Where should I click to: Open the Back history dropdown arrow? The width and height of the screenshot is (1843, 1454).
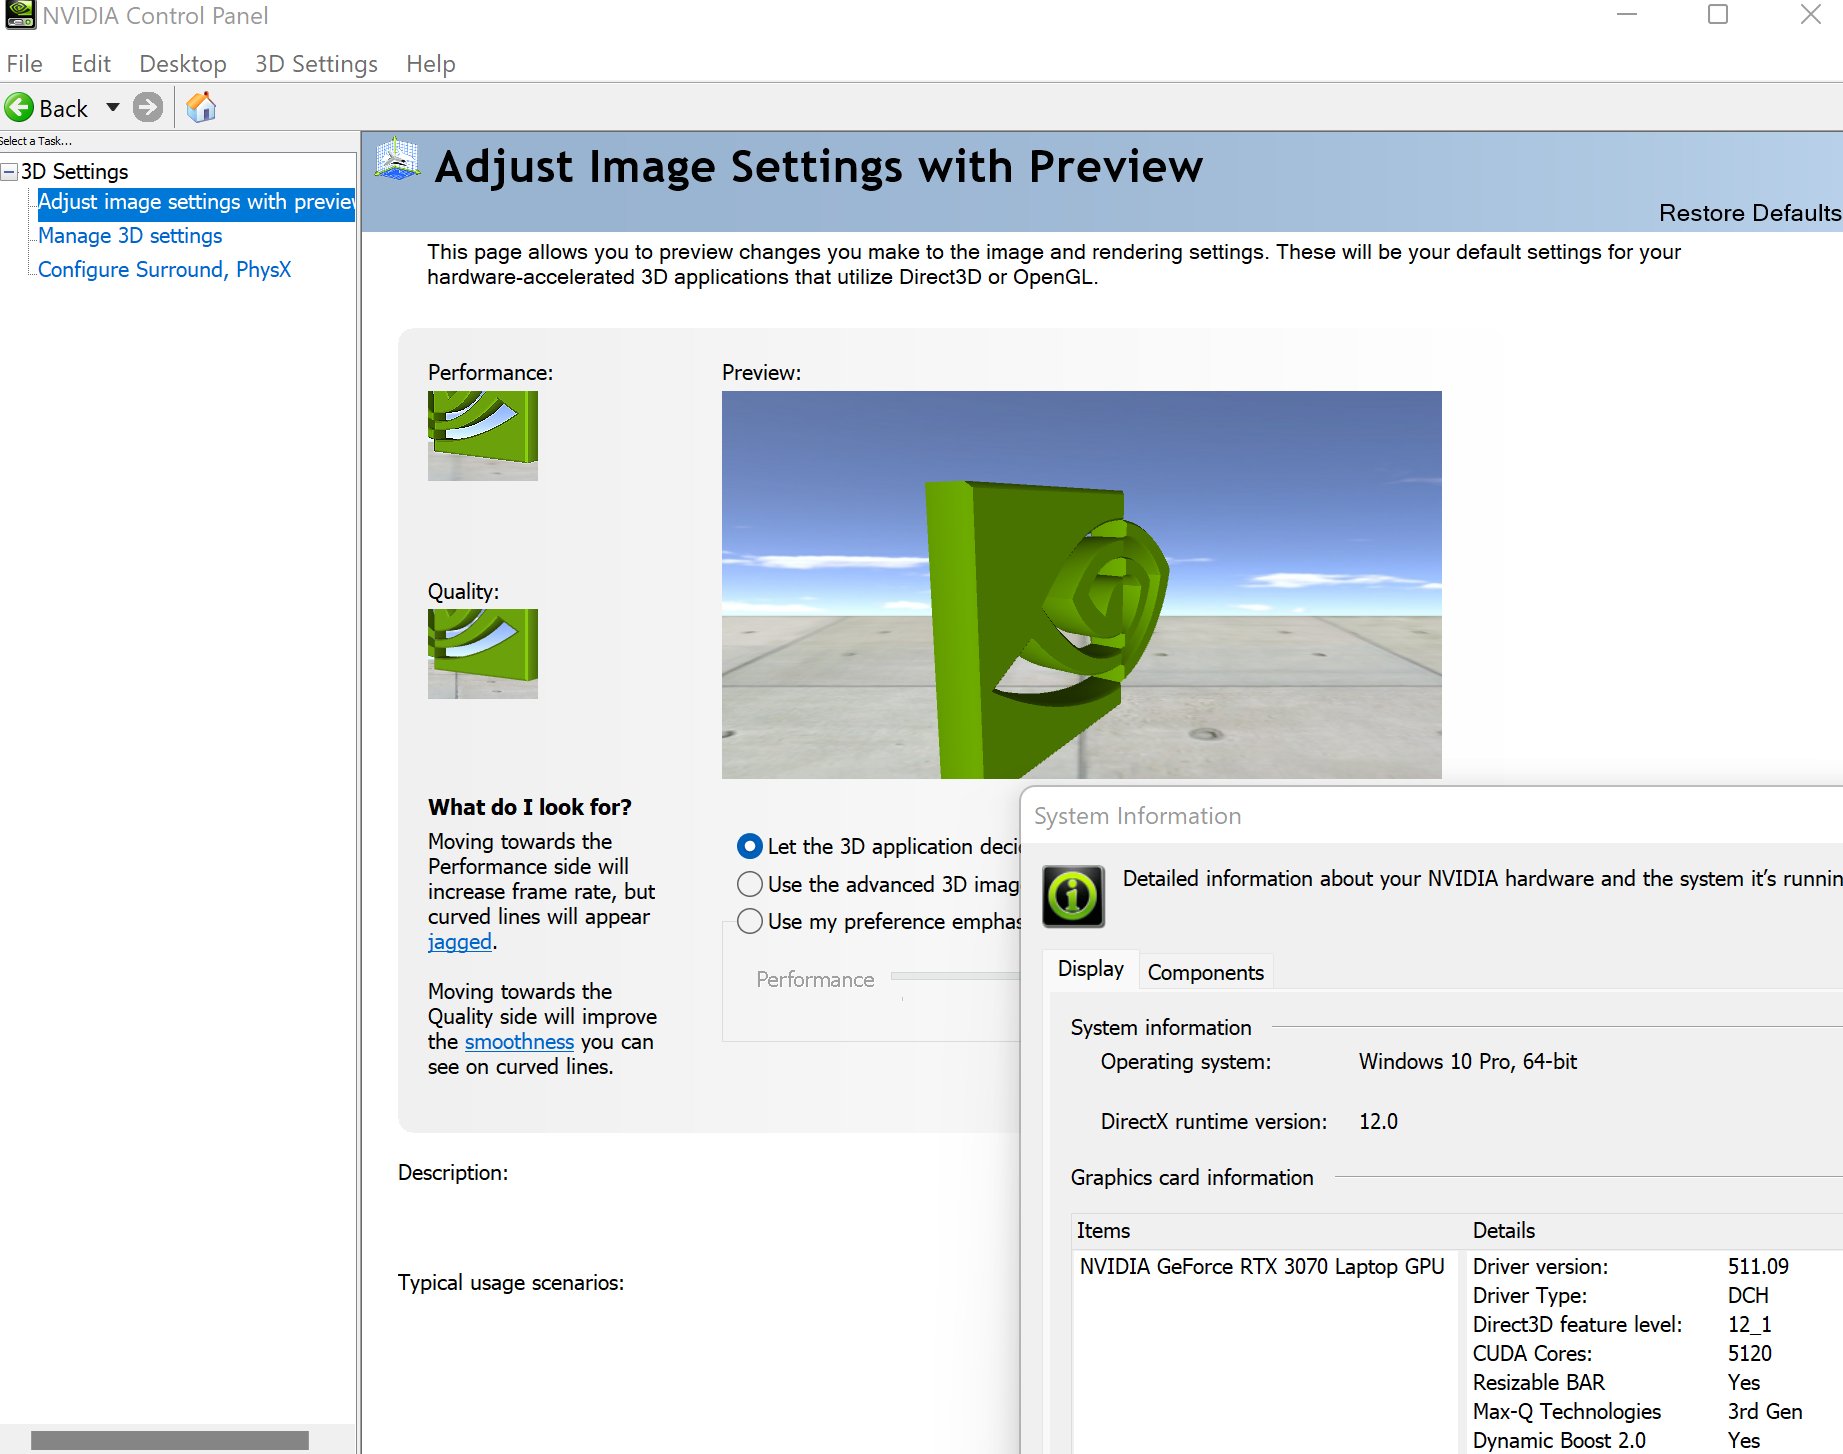[113, 107]
